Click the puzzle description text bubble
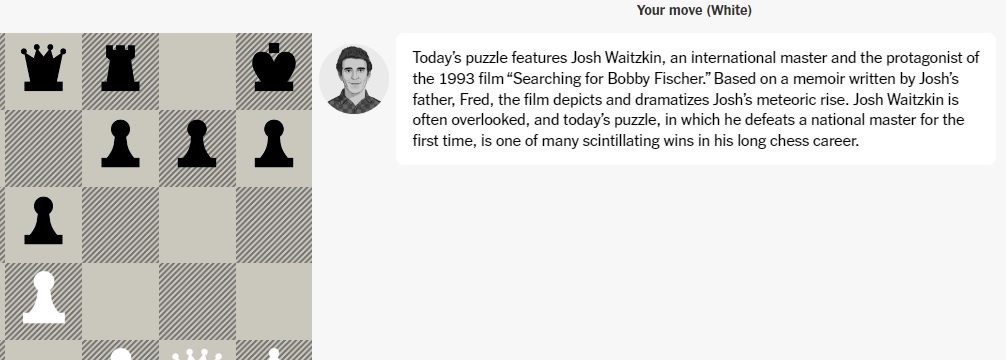The width and height of the screenshot is (1006, 360). pyautogui.click(x=695, y=99)
